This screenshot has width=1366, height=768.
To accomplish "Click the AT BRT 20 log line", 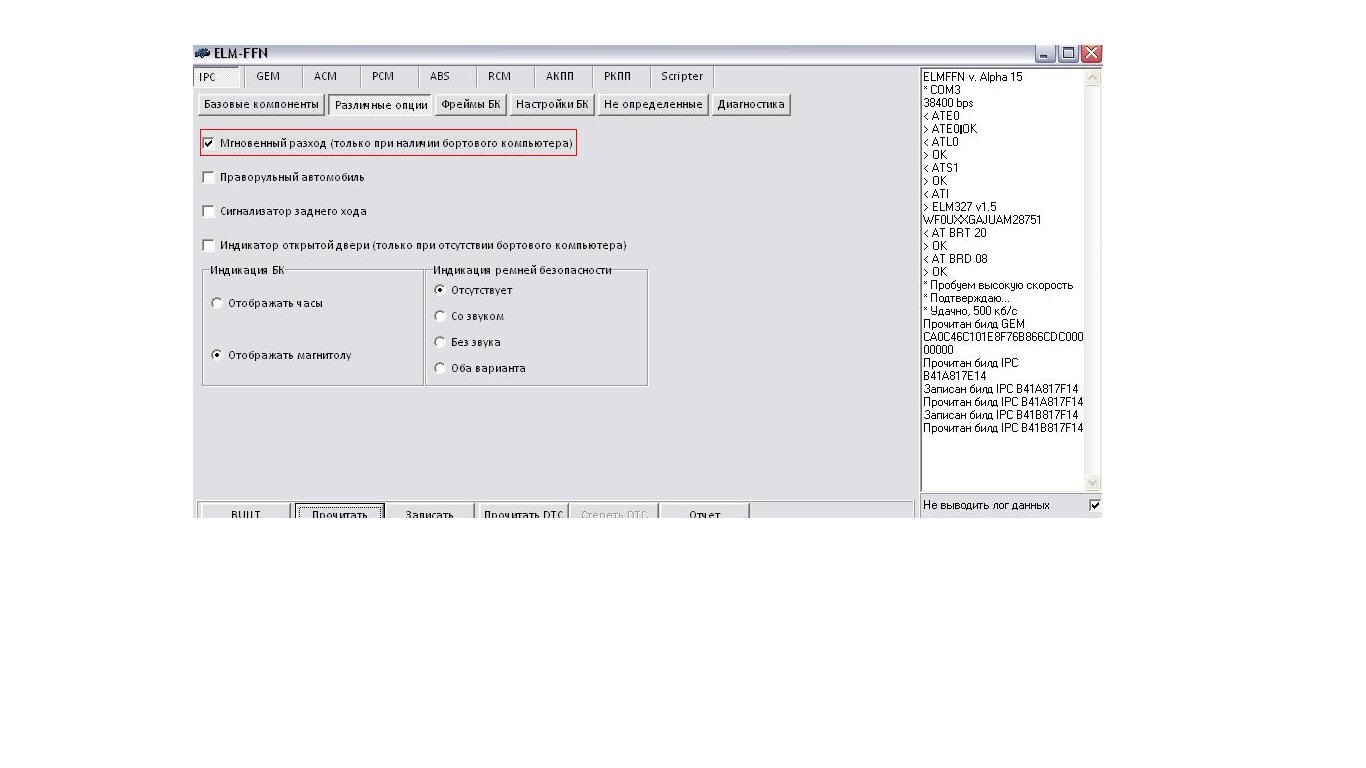I will click(955, 233).
